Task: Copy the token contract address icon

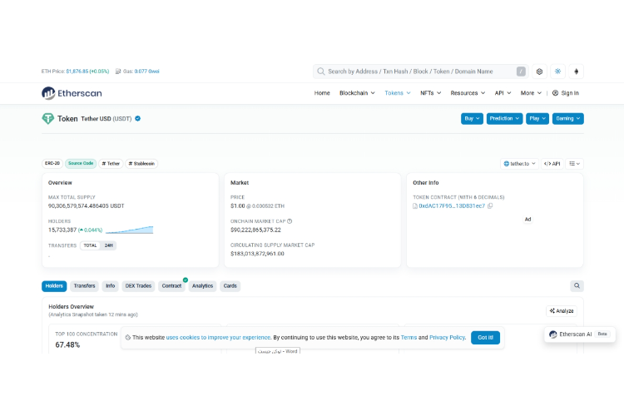Action: pos(490,206)
